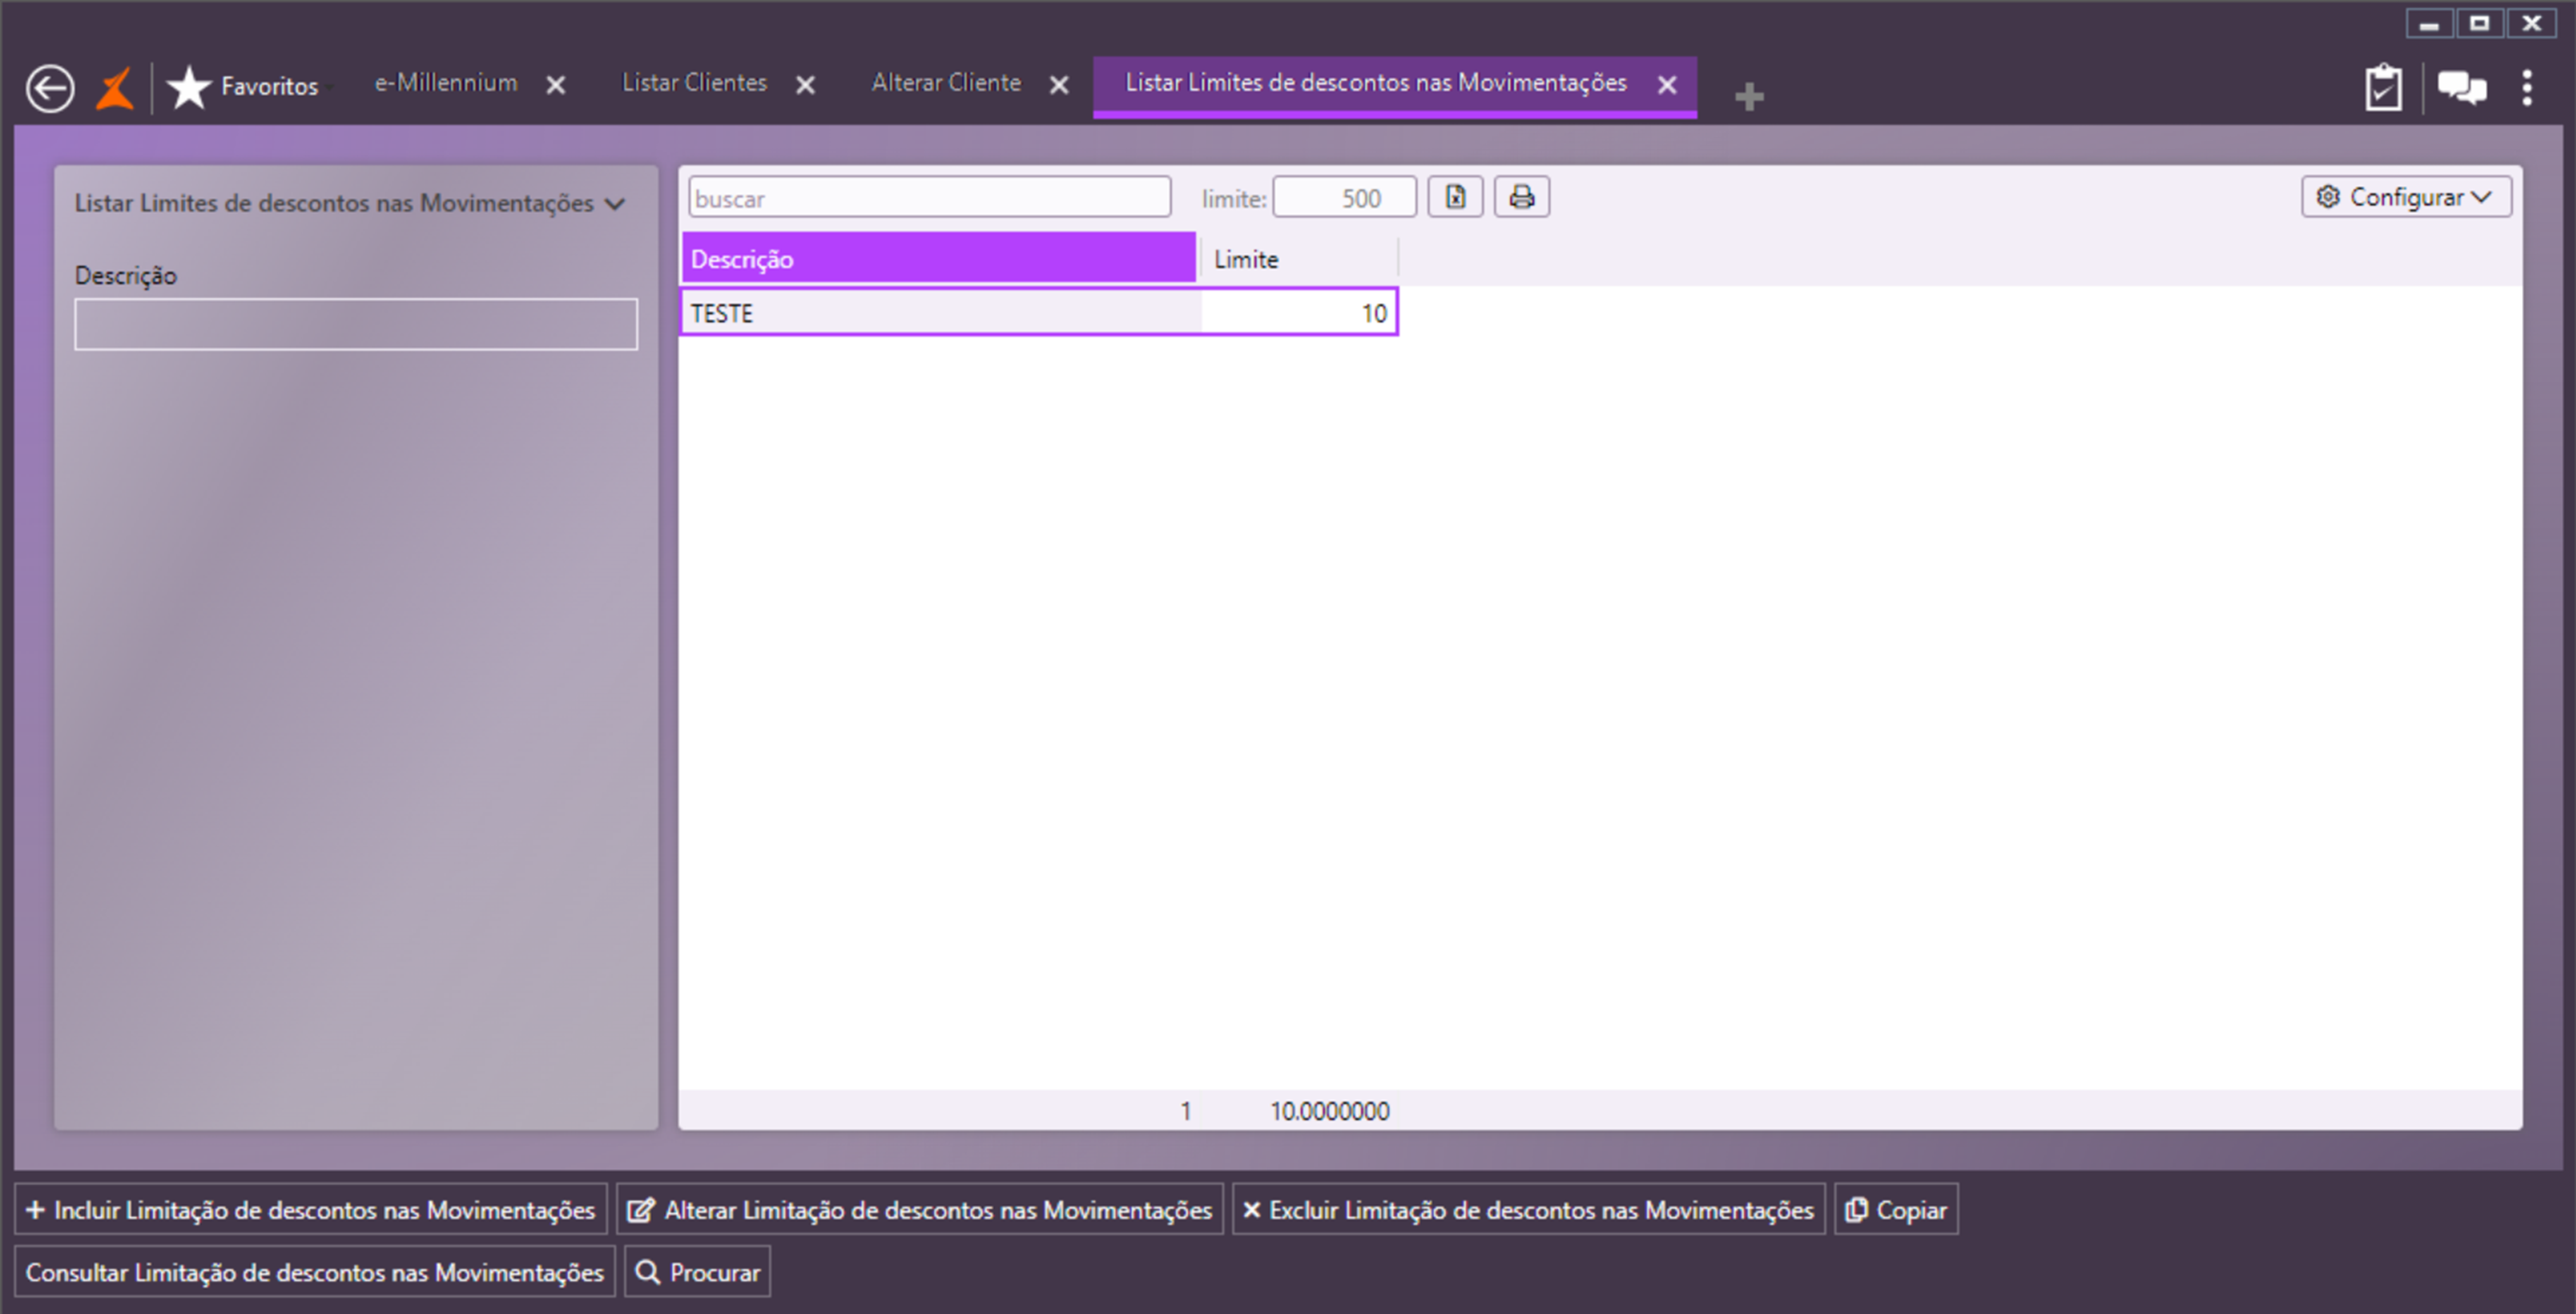
Task: Open the three-dot options menu
Action: [2527, 88]
